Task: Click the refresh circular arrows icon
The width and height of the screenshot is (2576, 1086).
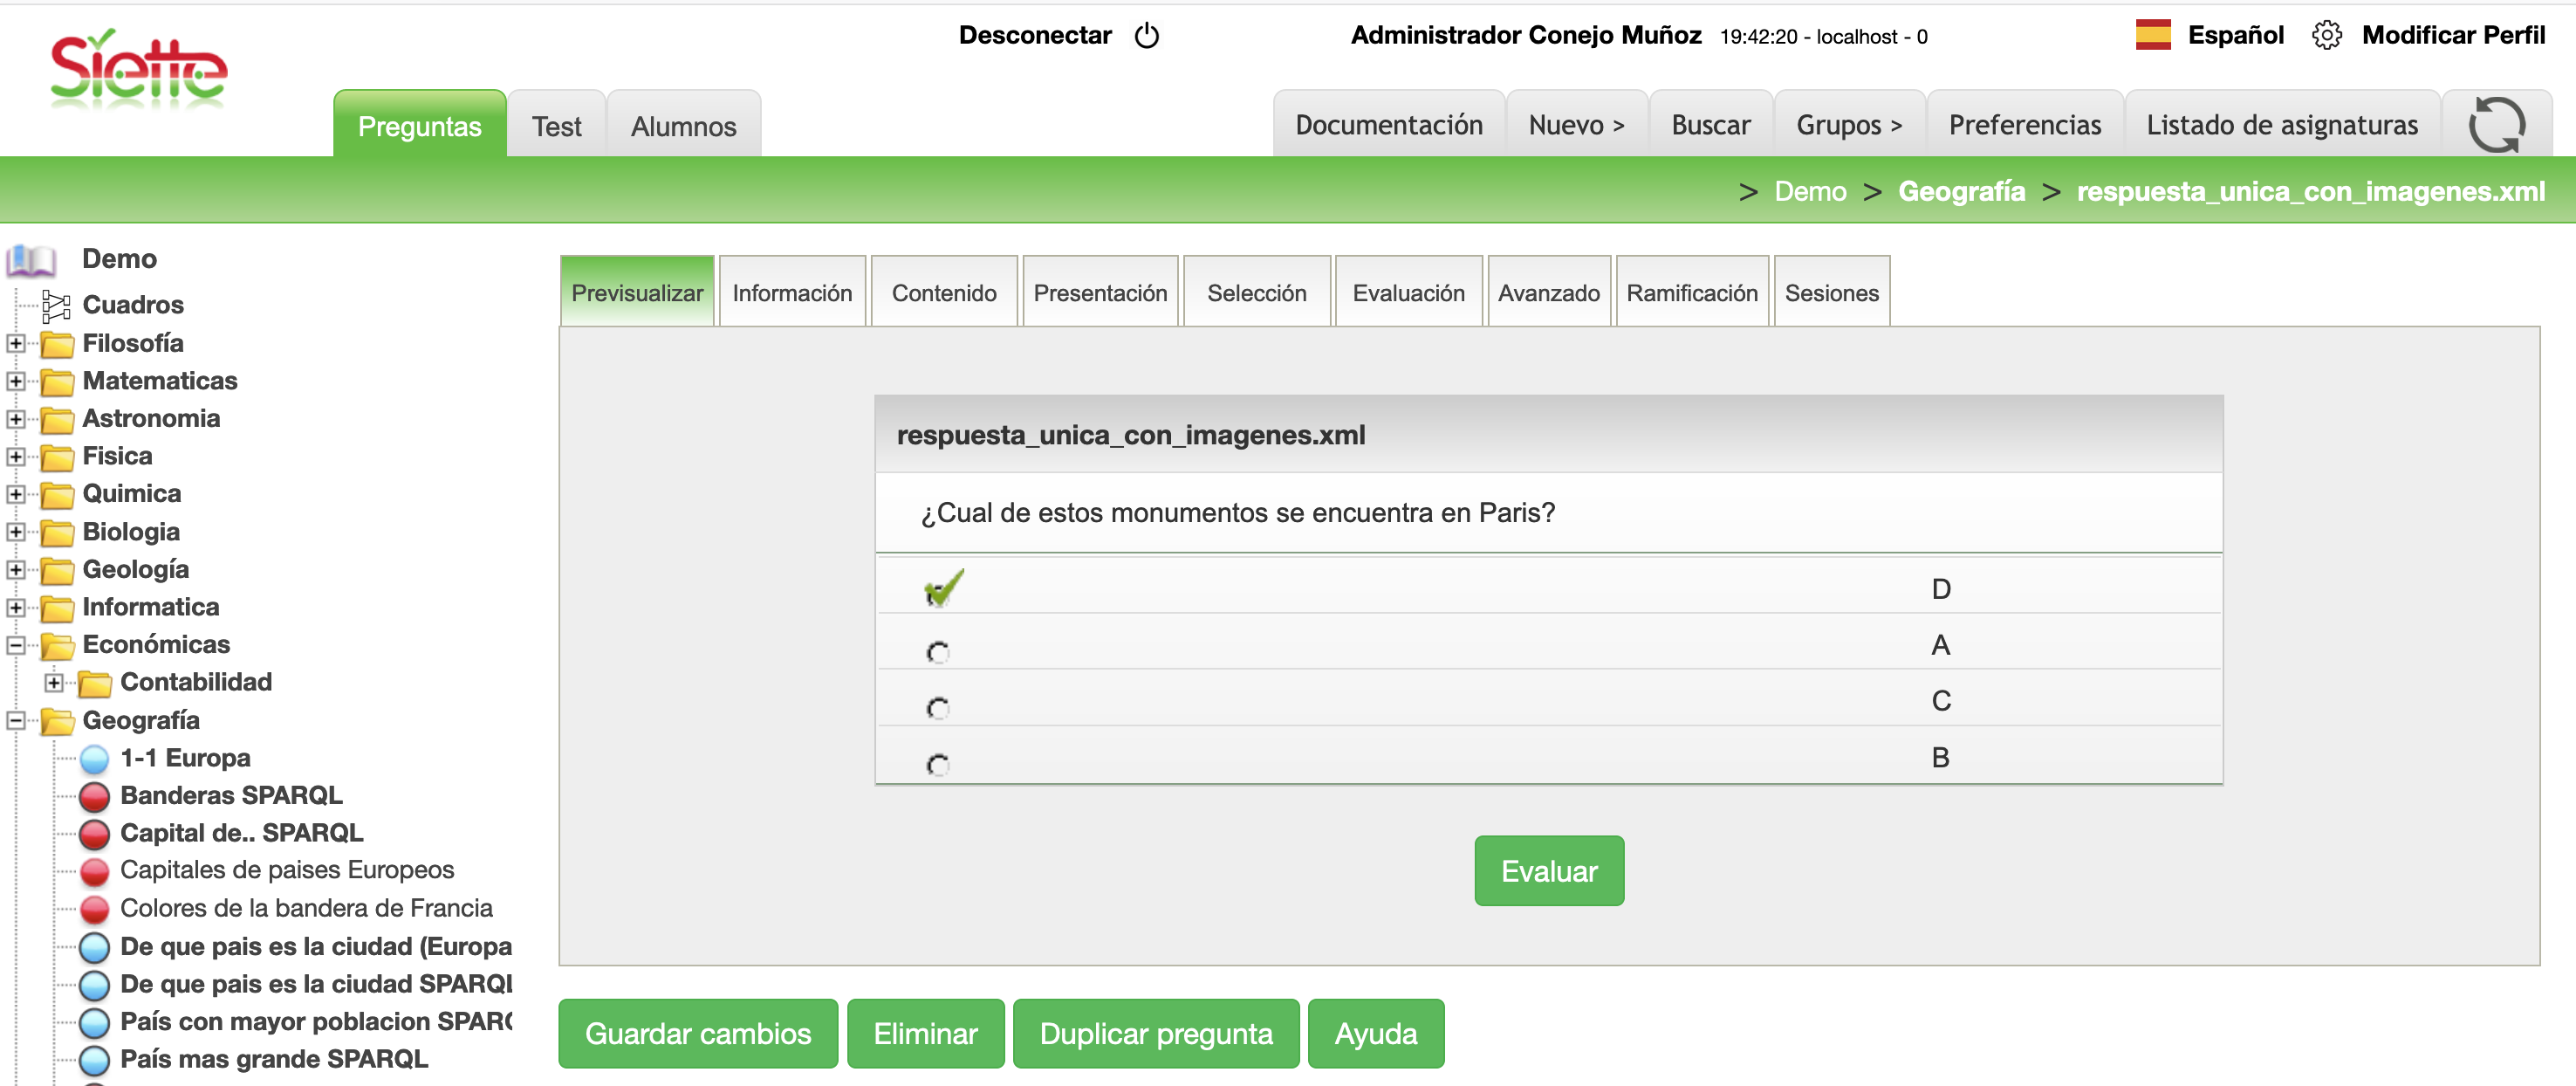Action: click(x=2495, y=124)
